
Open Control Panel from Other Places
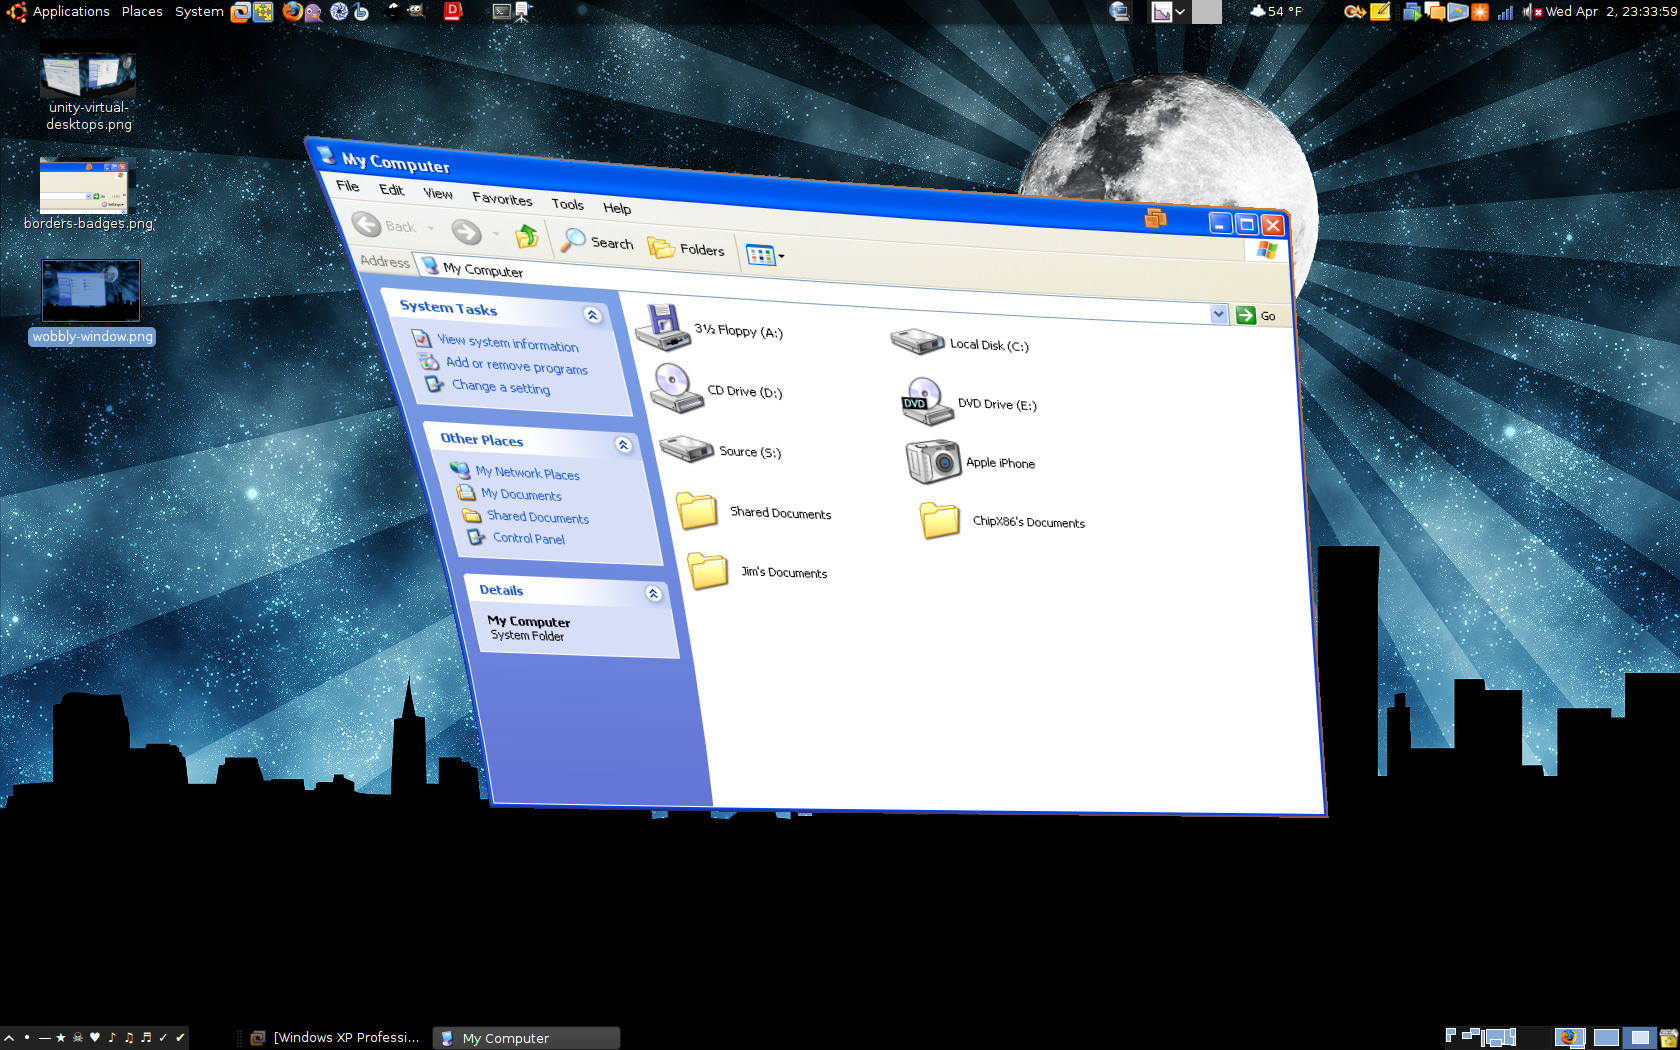pos(528,538)
